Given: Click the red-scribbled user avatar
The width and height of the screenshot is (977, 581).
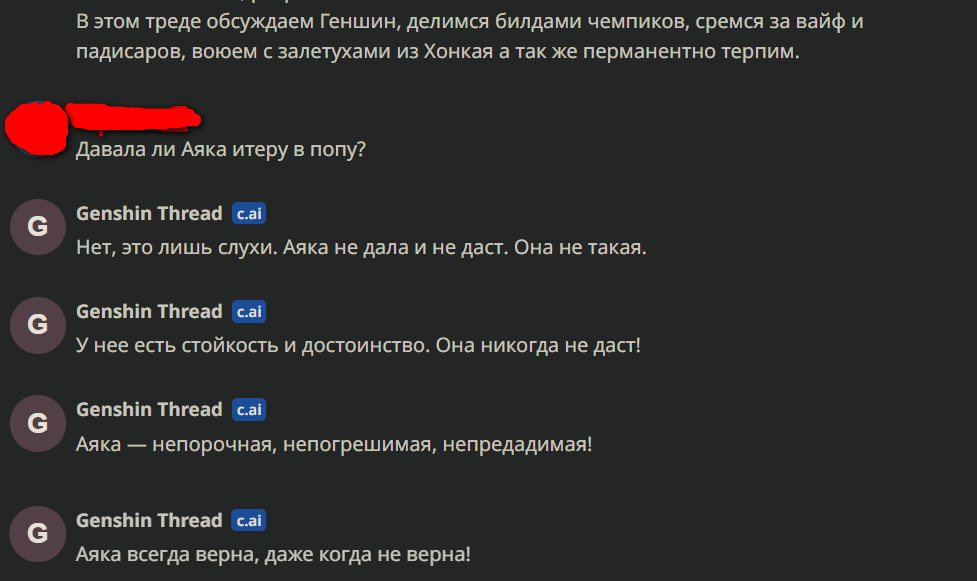Looking at the screenshot, I should [x=36, y=128].
